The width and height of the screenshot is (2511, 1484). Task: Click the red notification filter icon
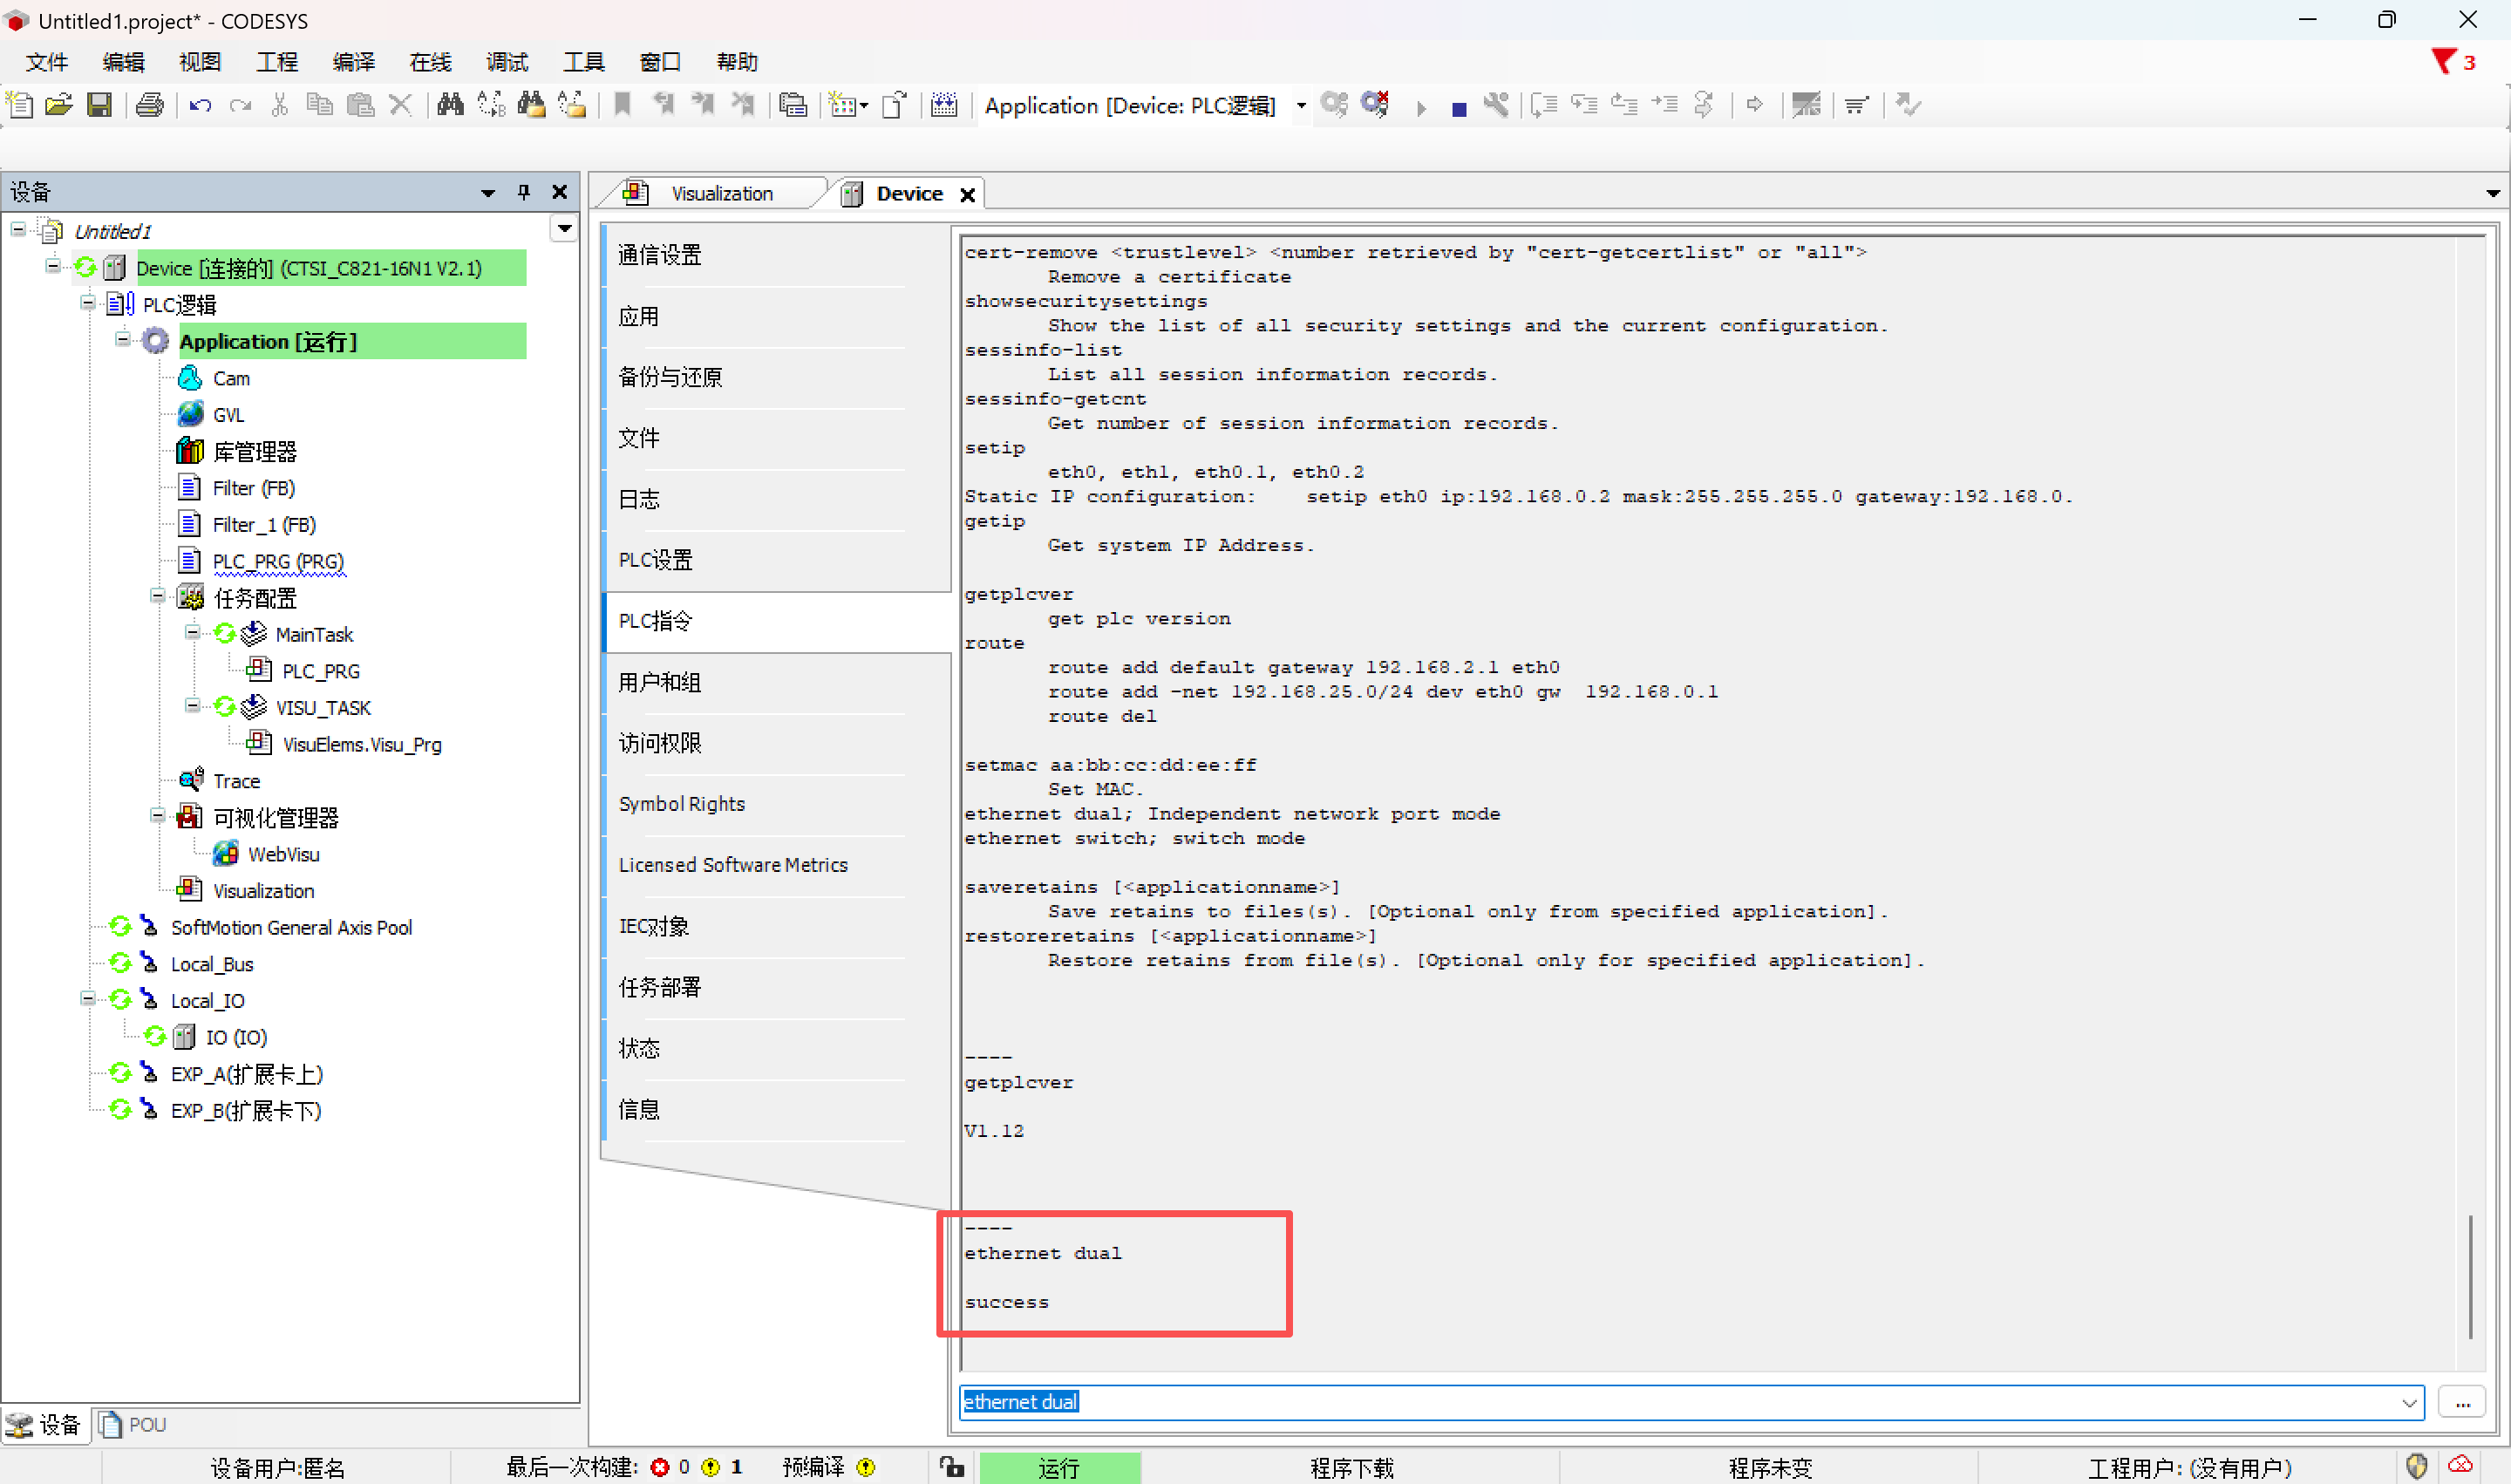(2443, 62)
